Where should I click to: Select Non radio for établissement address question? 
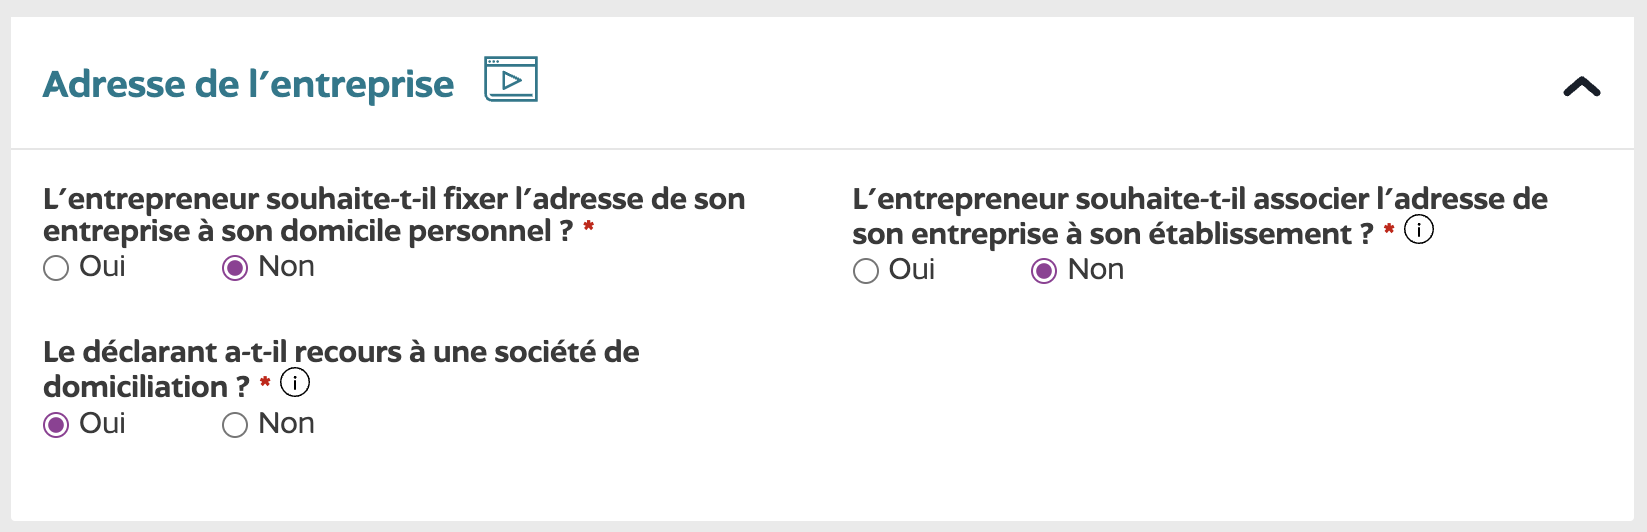[x=1044, y=271]
